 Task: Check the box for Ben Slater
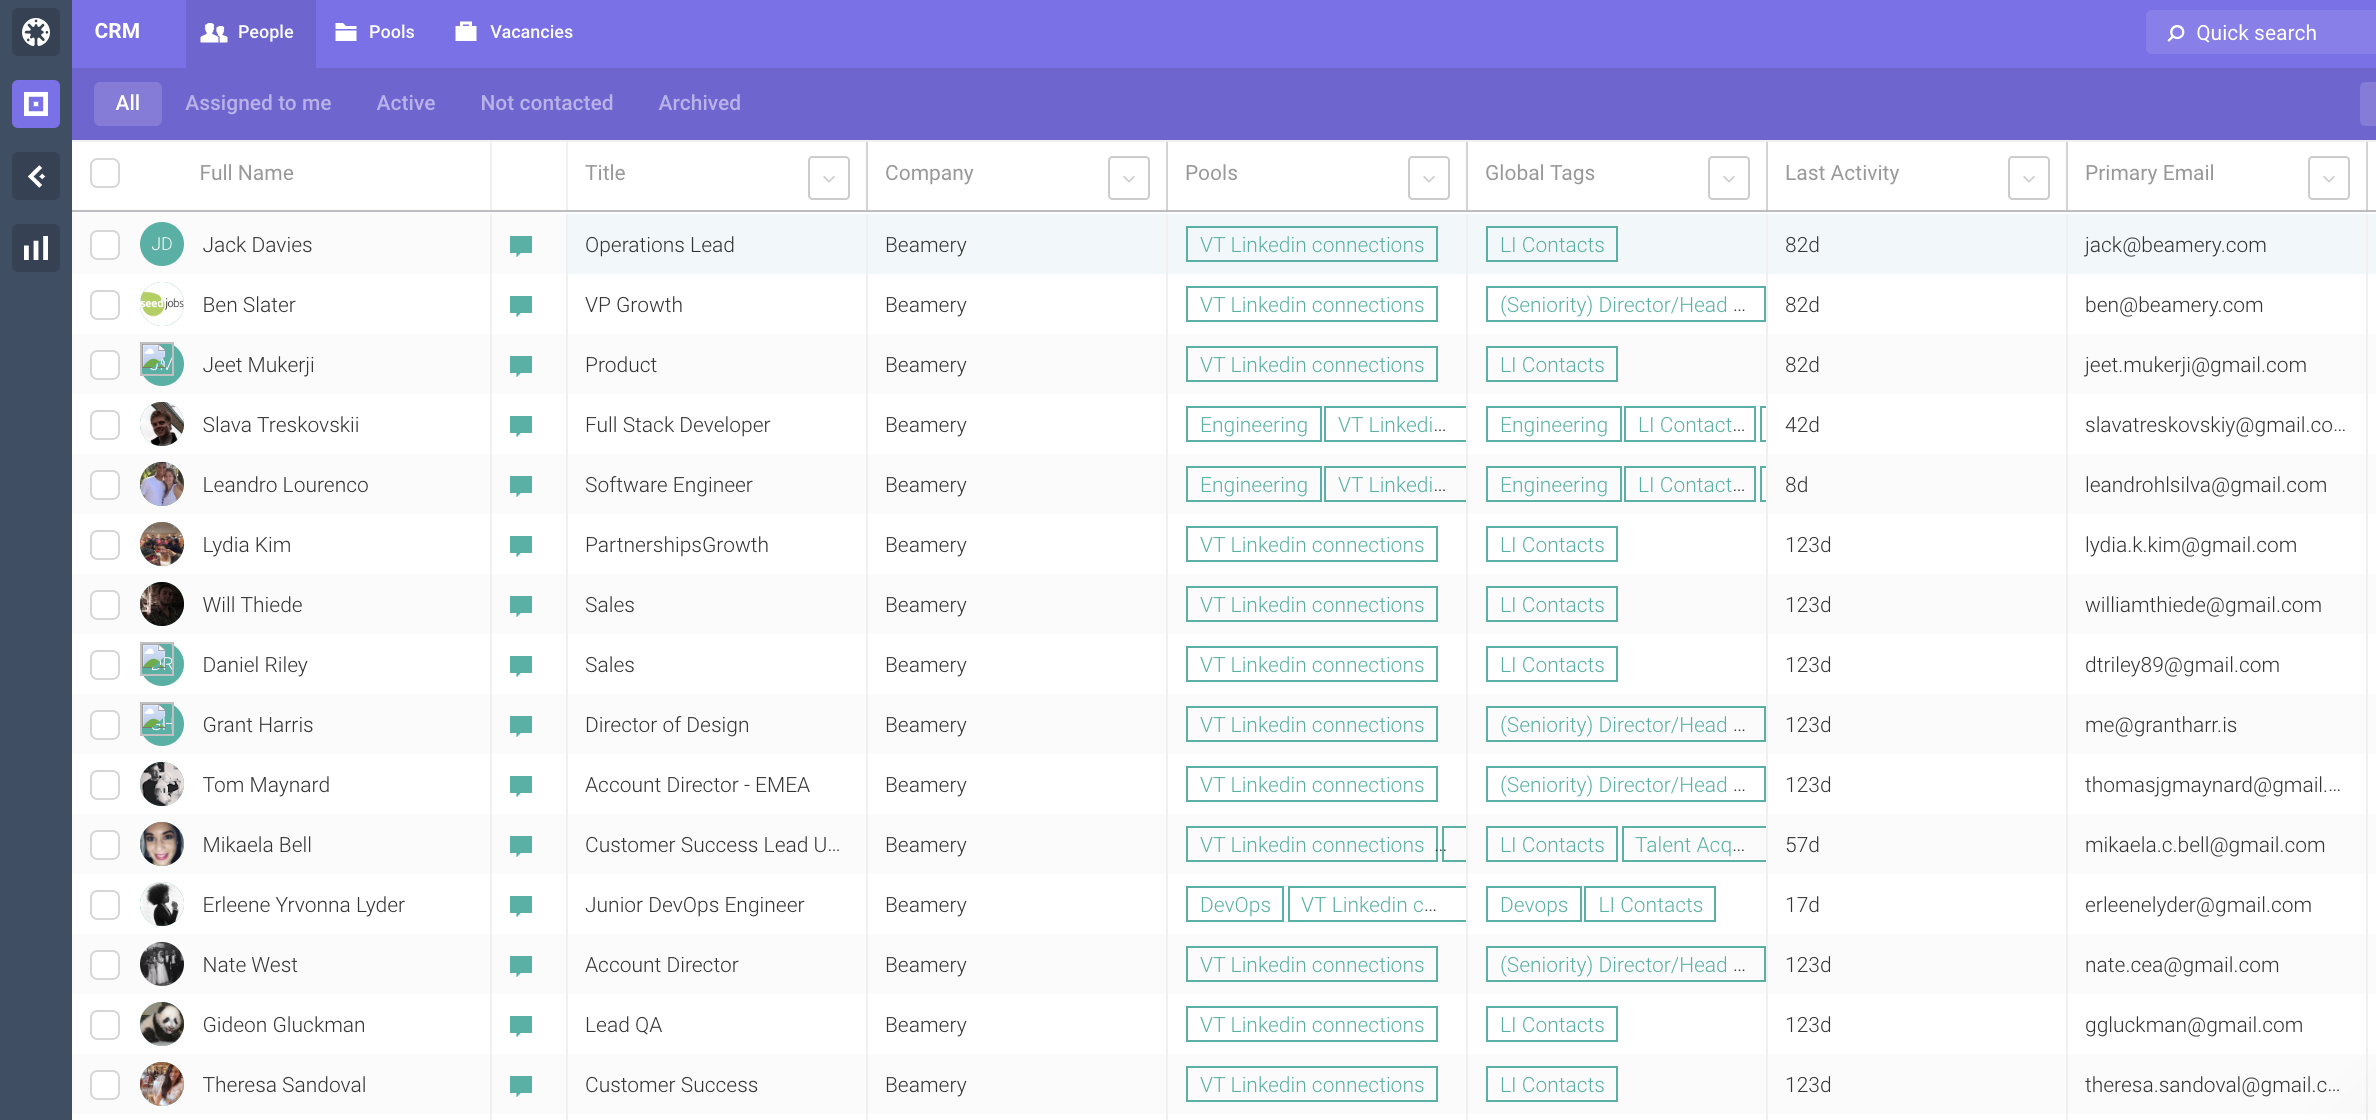105,305
